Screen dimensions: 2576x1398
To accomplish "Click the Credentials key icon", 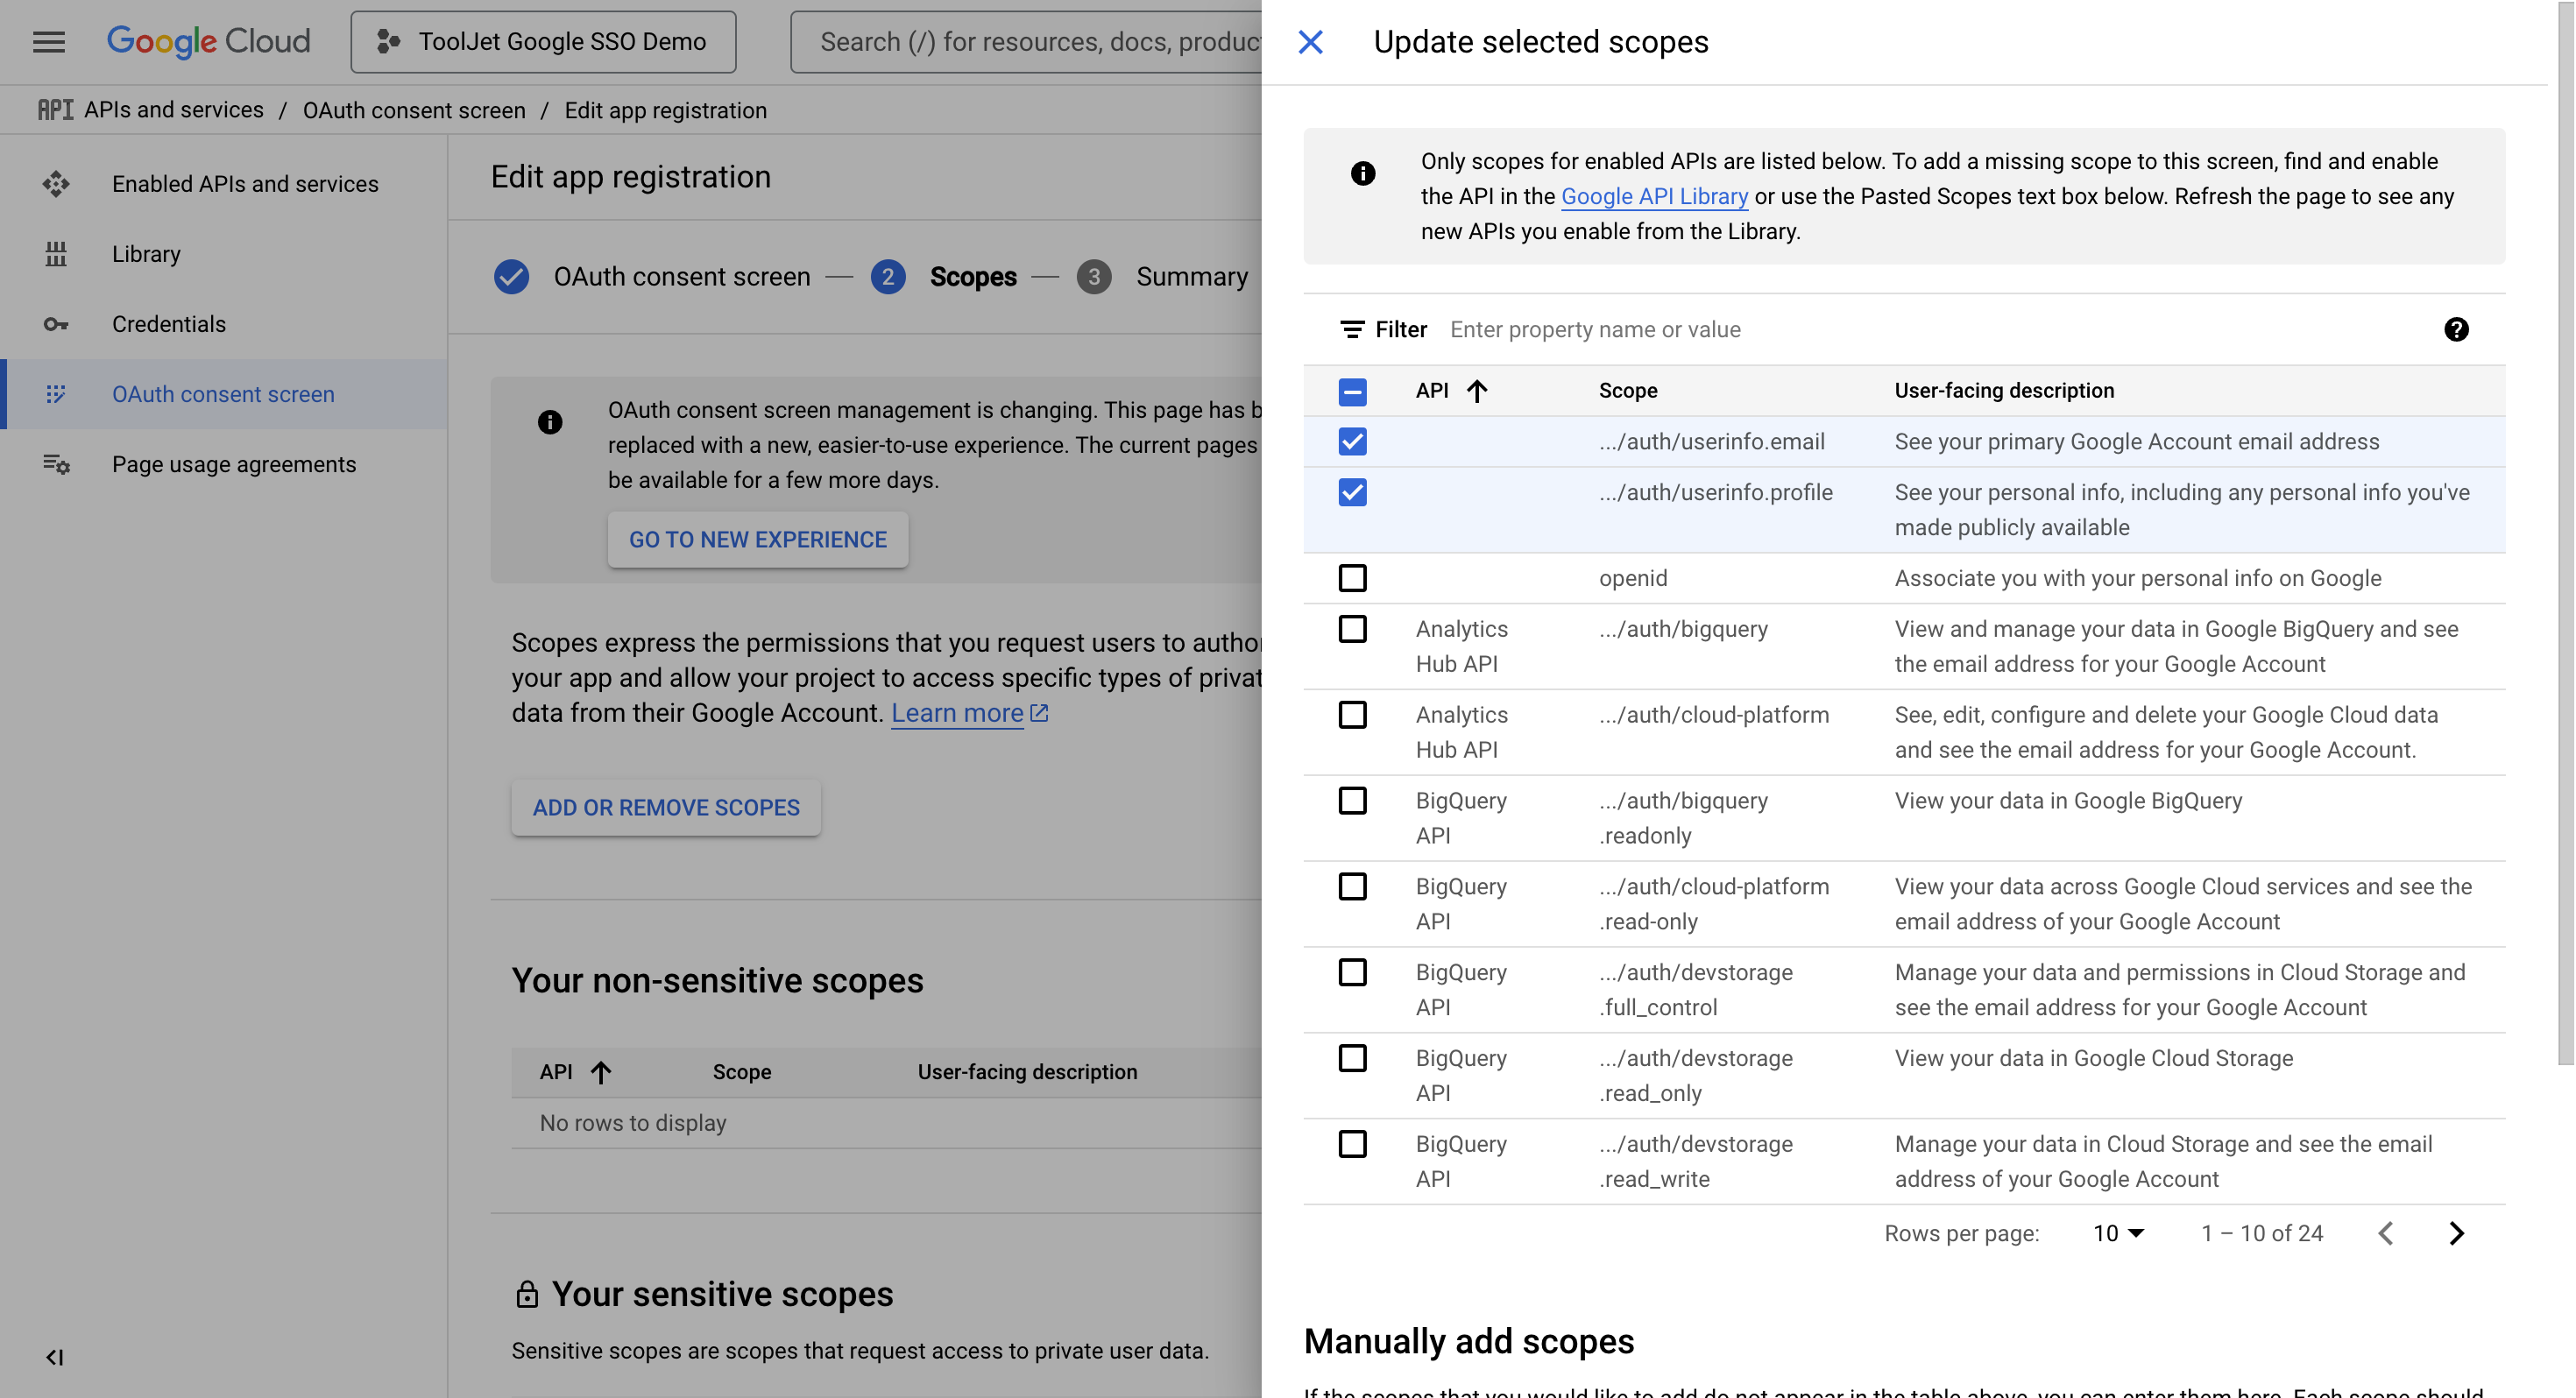I will click(56, 324).
